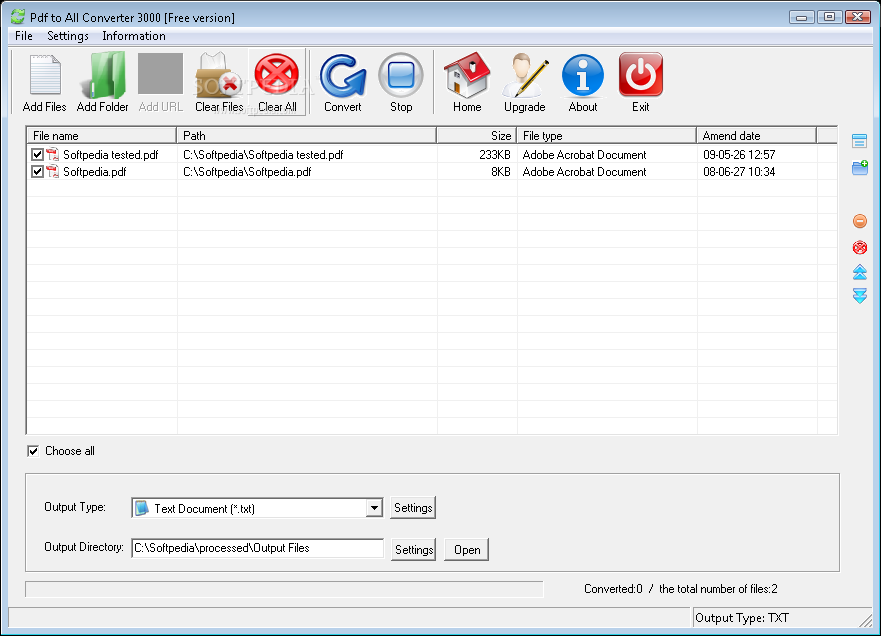Open the About info icon
The width and height of the screenshot is (881, 636).
583,75
